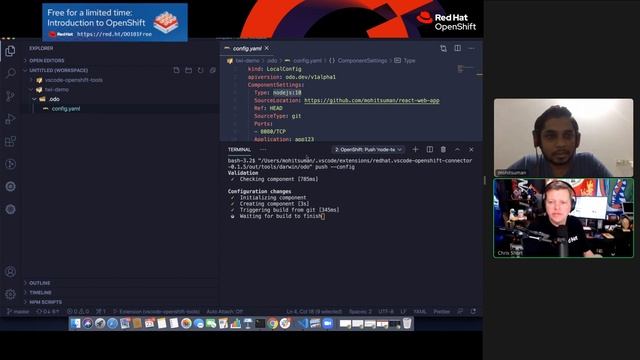Open the Explorer view in the activity bar
640x360 pixels.
(x=10, y=51)
